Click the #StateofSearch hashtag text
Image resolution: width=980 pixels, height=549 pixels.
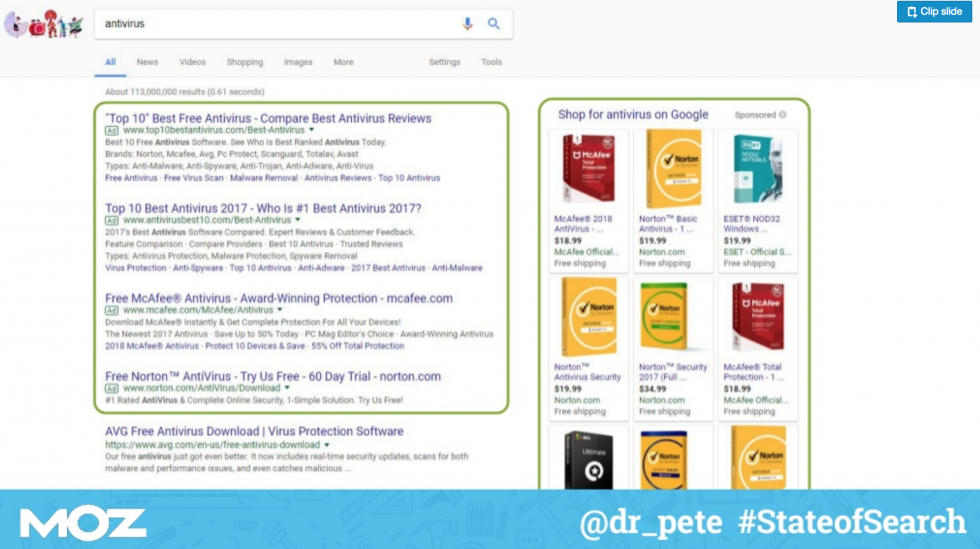852,521
